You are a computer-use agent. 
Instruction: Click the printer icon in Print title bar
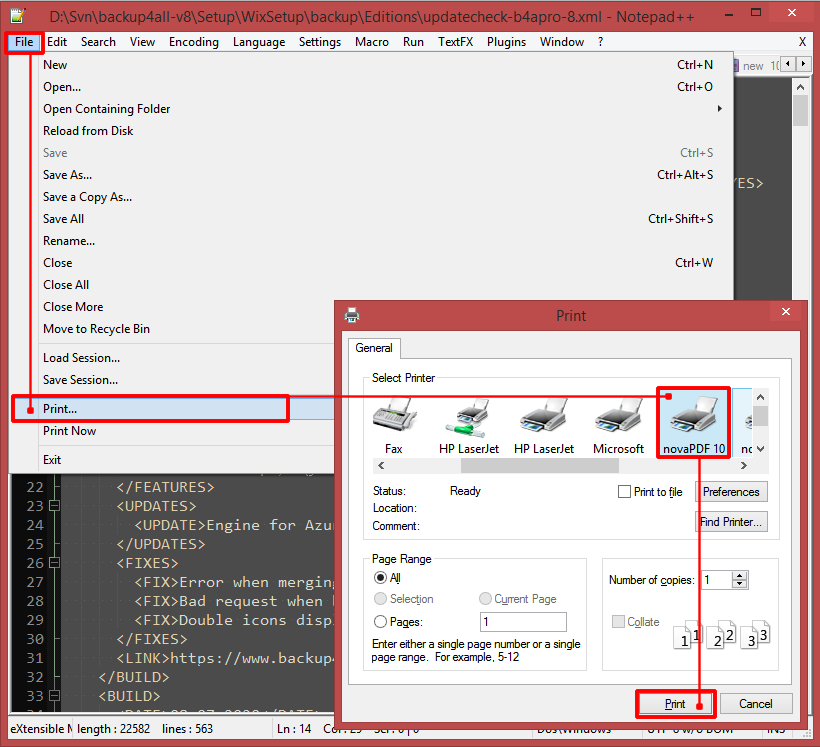click(x=352, y=315)
